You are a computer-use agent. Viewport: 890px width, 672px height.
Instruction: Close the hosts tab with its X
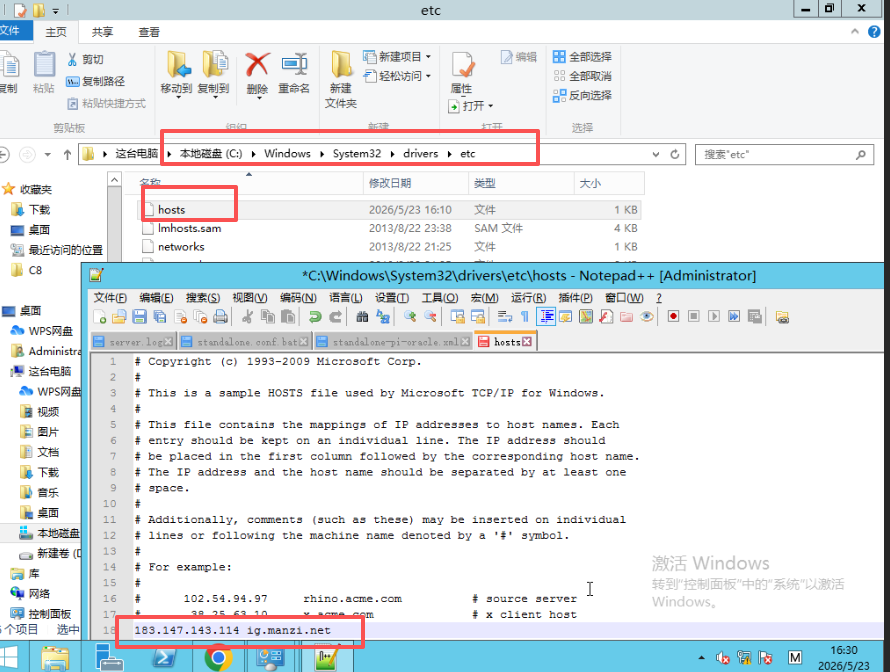pos(527,341)
